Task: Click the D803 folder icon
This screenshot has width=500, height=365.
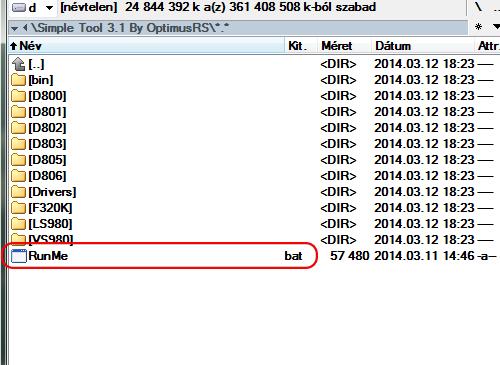Action: click(18, 144)
